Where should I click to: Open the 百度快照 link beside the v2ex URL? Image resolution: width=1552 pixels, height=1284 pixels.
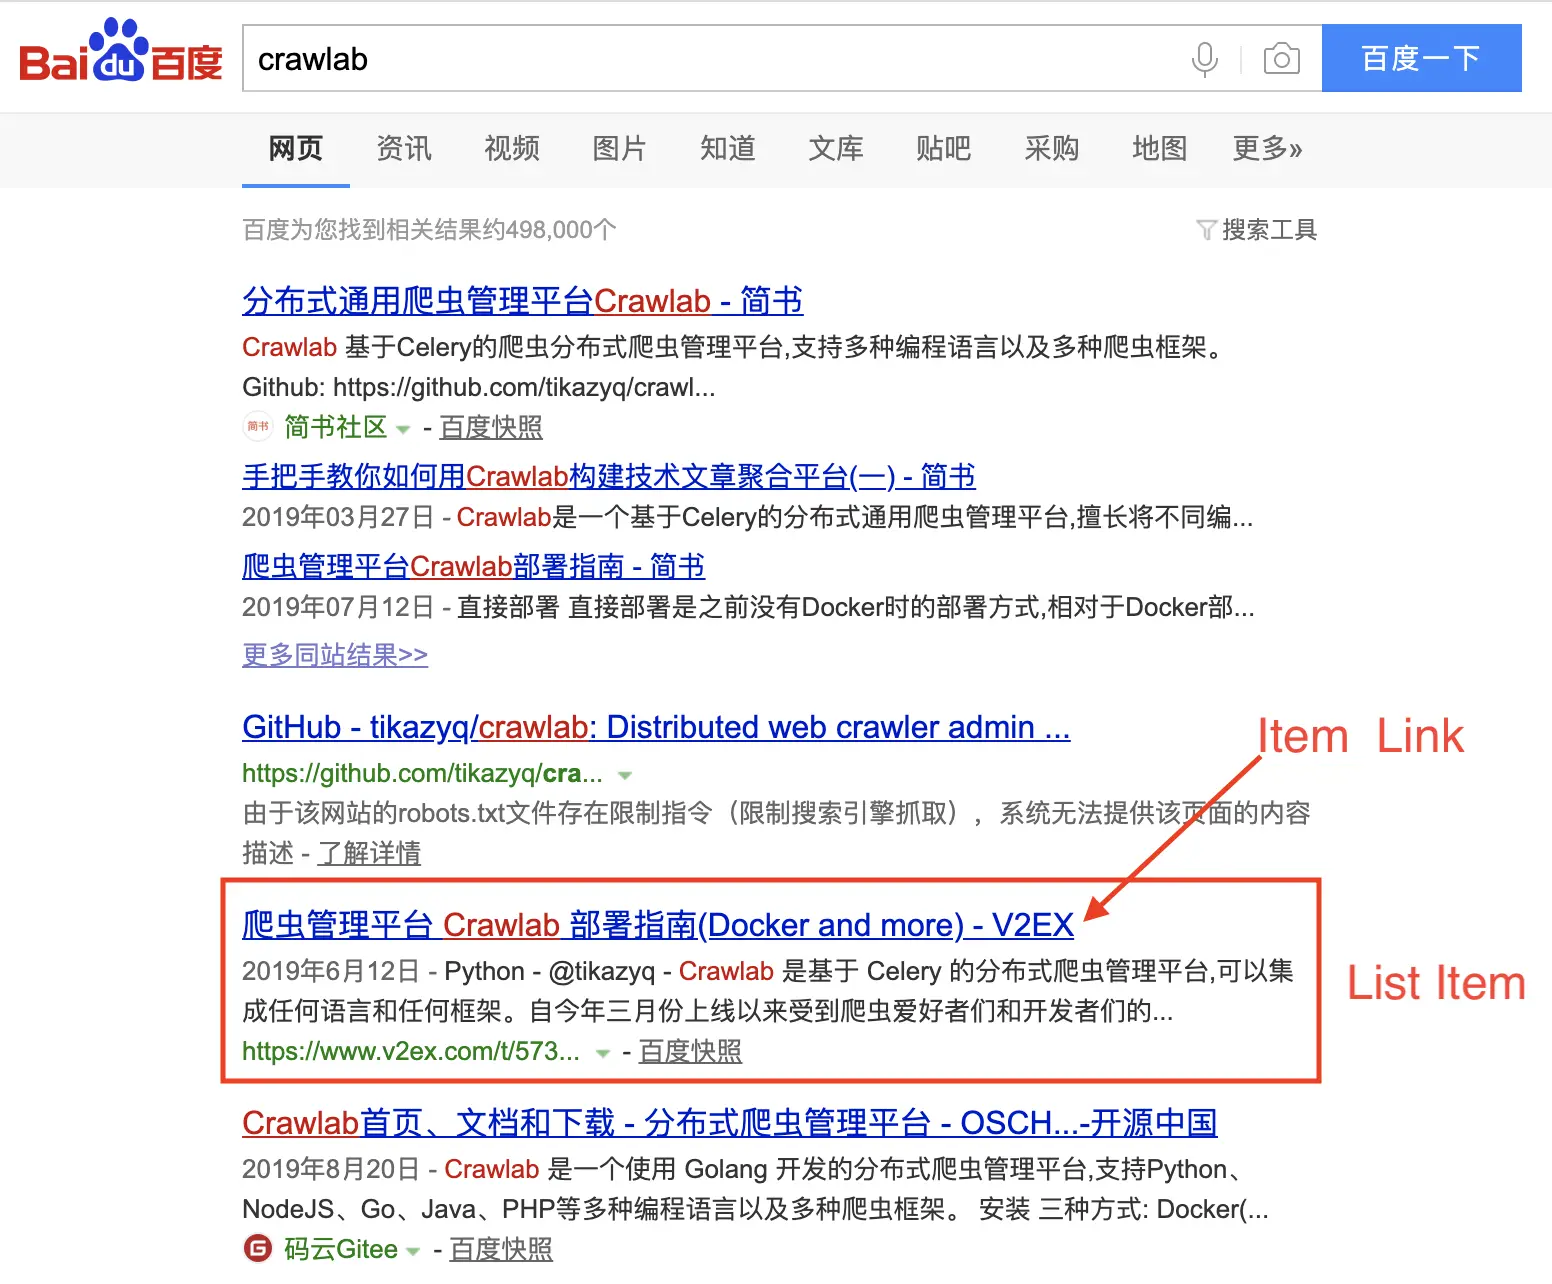[690, 1051]
